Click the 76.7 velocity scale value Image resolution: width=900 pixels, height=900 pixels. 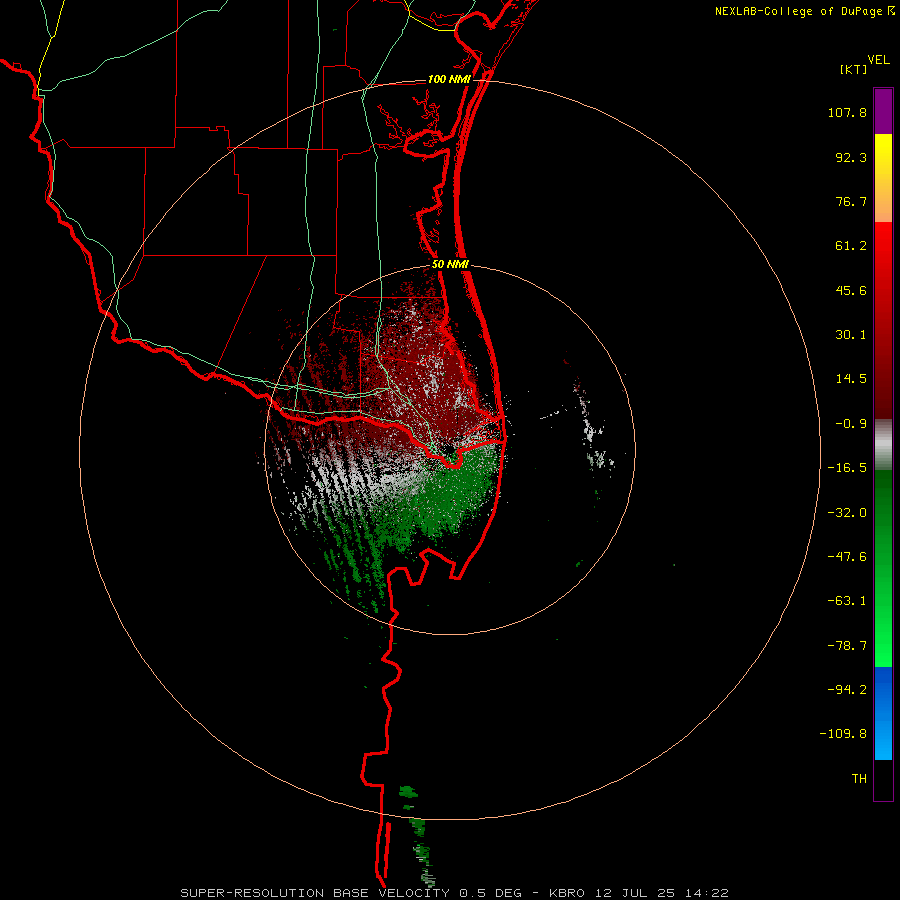851,201
